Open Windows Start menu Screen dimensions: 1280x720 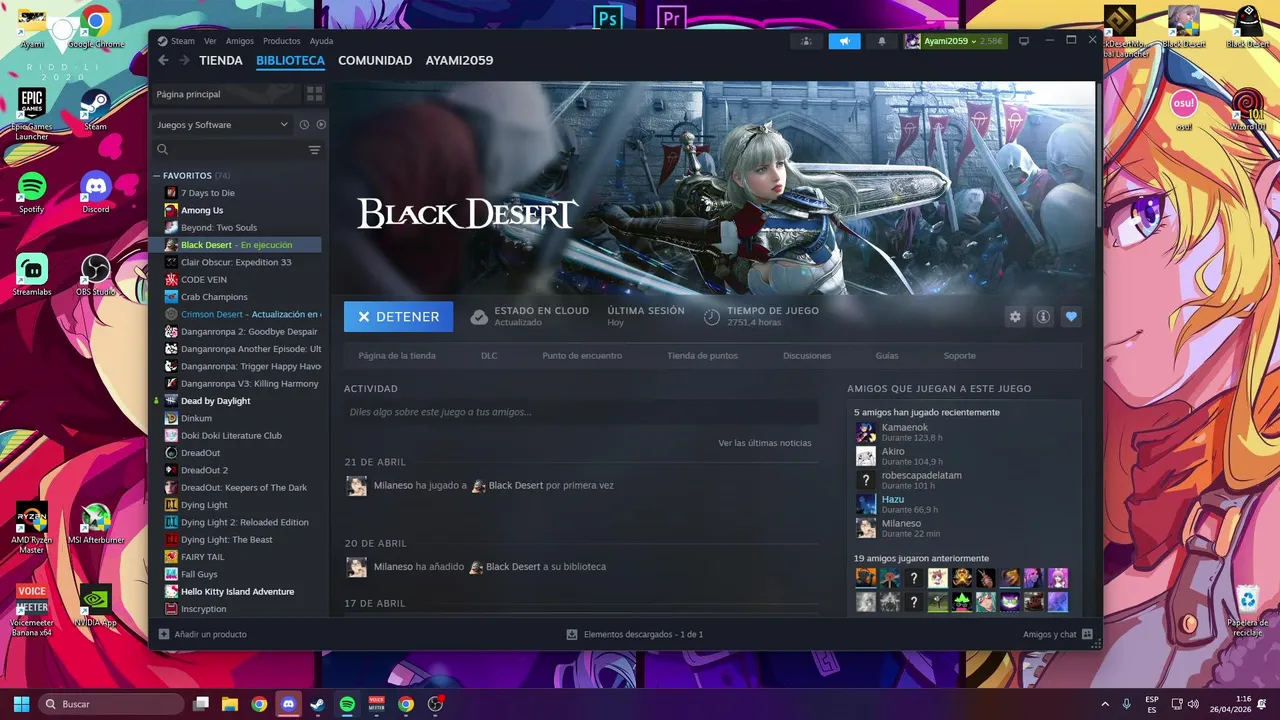(21, 704)
